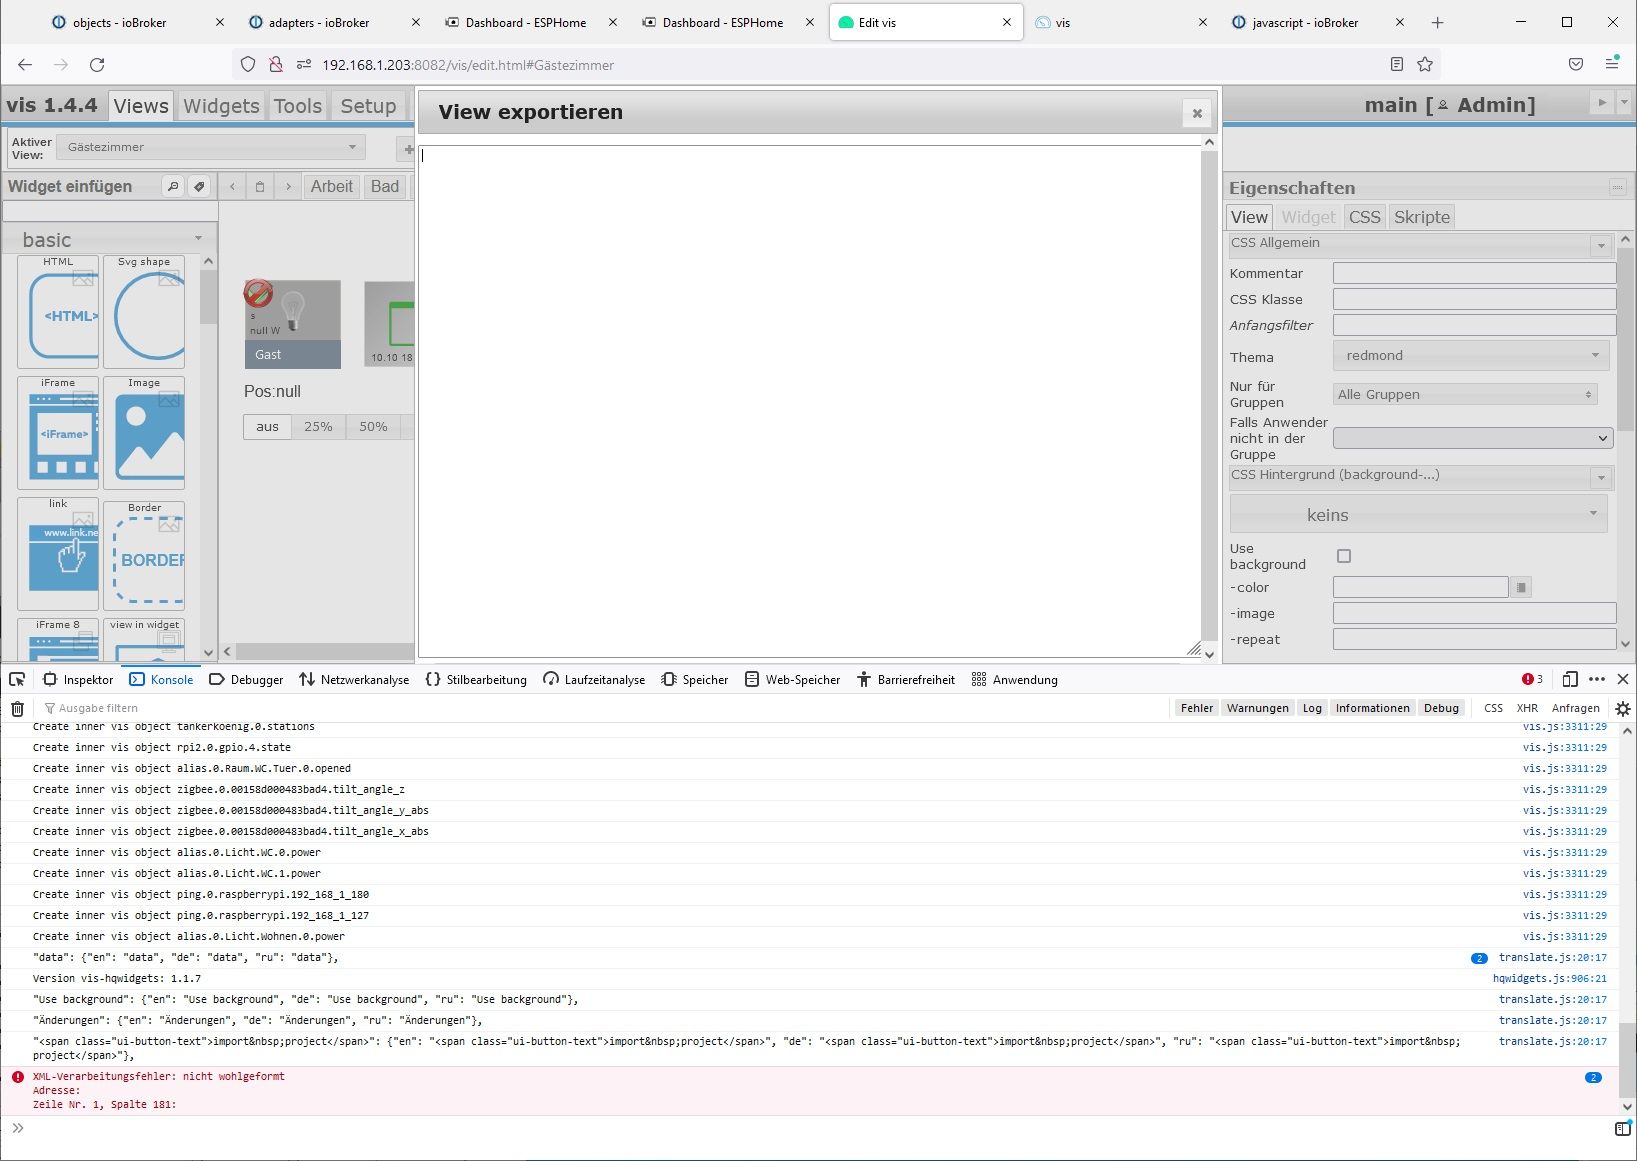This screenshot has width=1637, height=1161.
Task: Toggle the 'aus' position option
Action: [266, 426]
